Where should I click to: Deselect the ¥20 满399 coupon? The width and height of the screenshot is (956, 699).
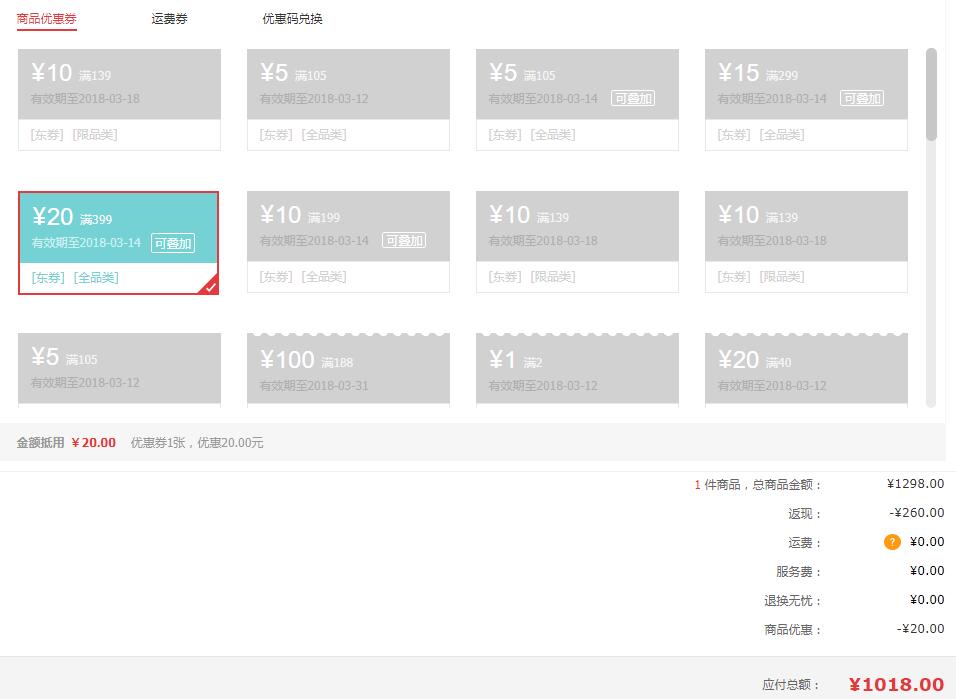[118, 243]
